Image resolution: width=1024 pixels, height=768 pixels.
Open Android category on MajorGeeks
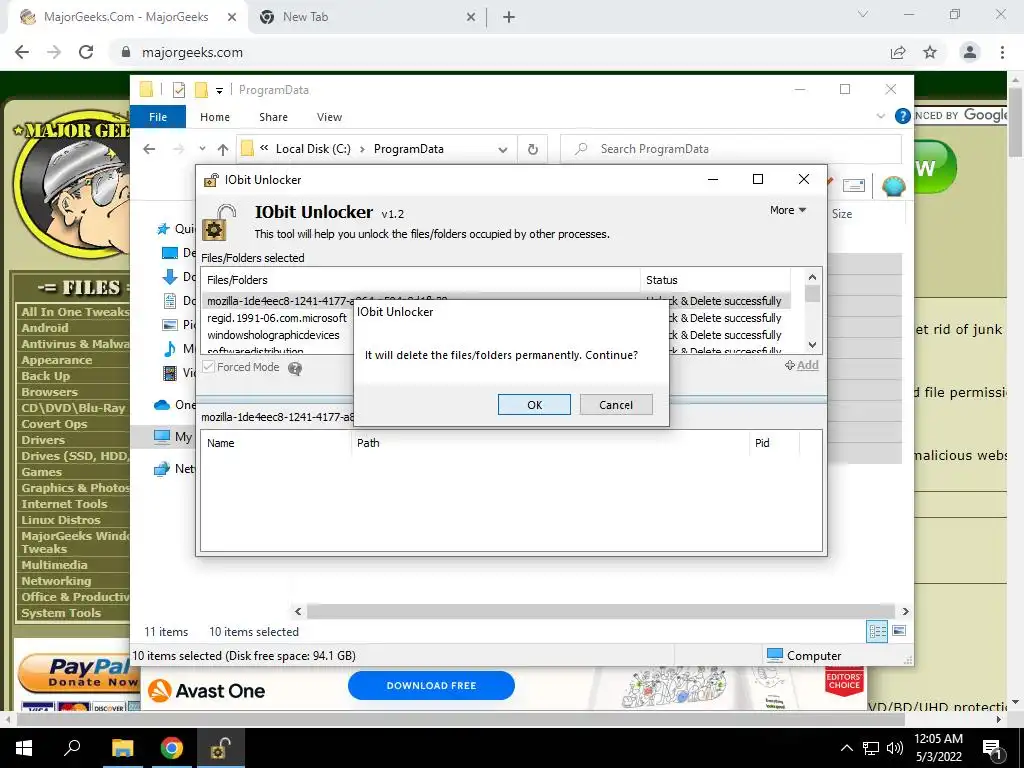click(x=44, y=328)
